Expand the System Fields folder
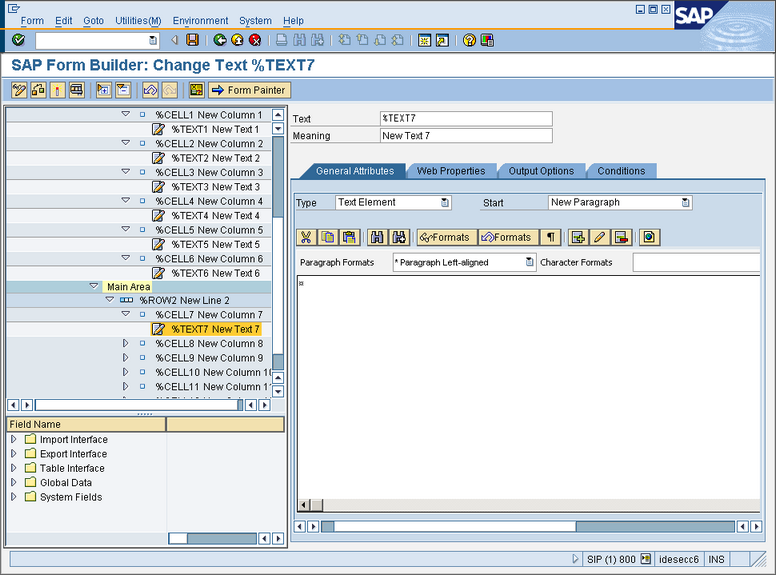Image resolution: width=776 pixels, height=575 pixels. [13, 496]
